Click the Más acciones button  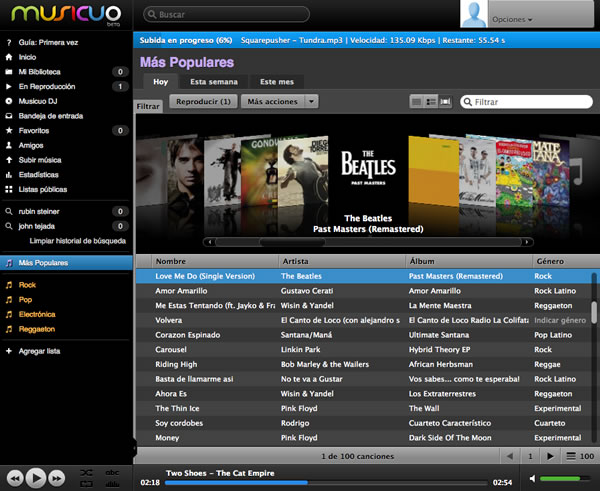[272, 101]
